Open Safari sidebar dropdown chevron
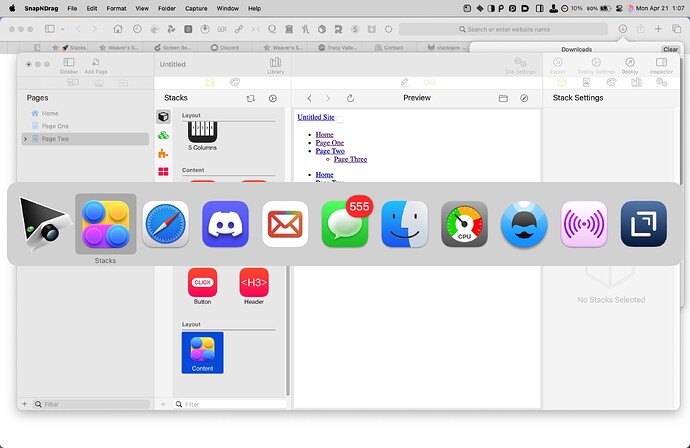 (x=62, y=29)
